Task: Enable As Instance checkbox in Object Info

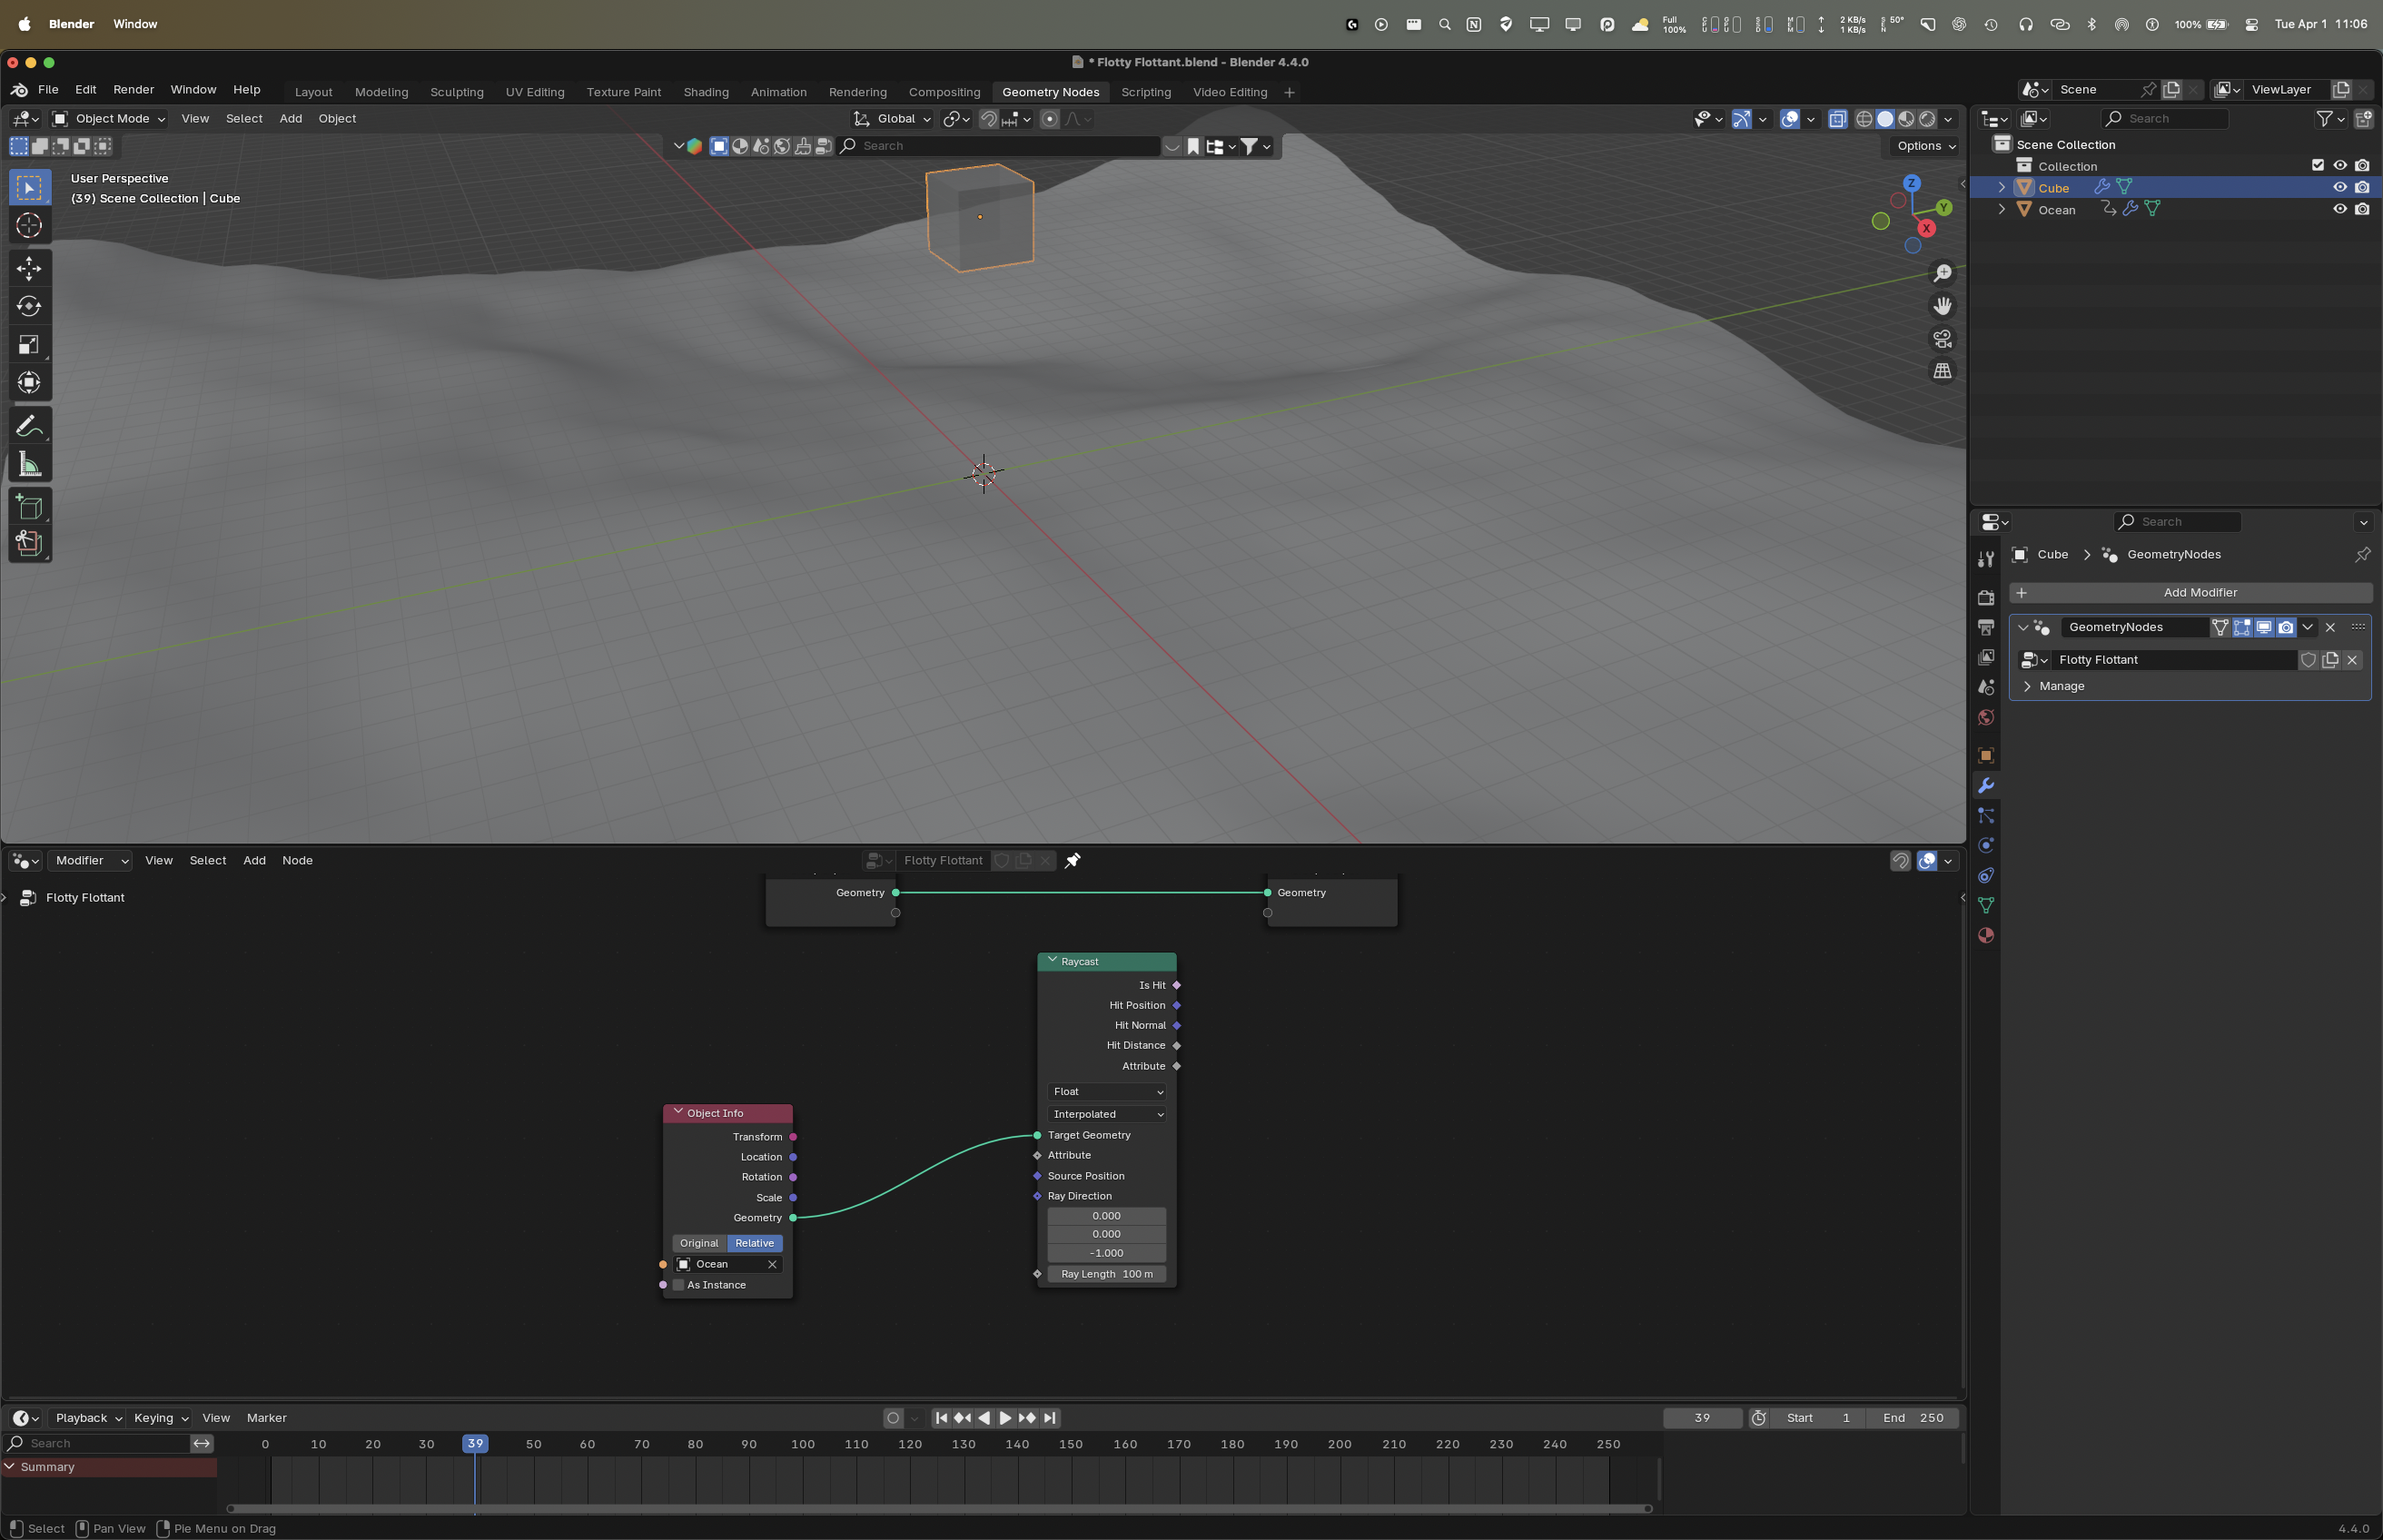Action: [x=679, y=1285]
